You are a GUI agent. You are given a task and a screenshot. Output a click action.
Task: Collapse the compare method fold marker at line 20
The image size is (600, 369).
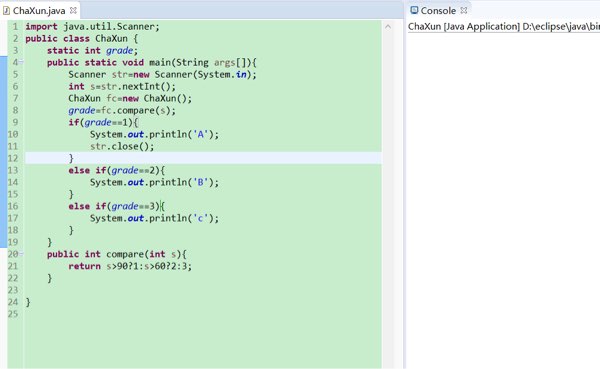[x=21, y=254]
